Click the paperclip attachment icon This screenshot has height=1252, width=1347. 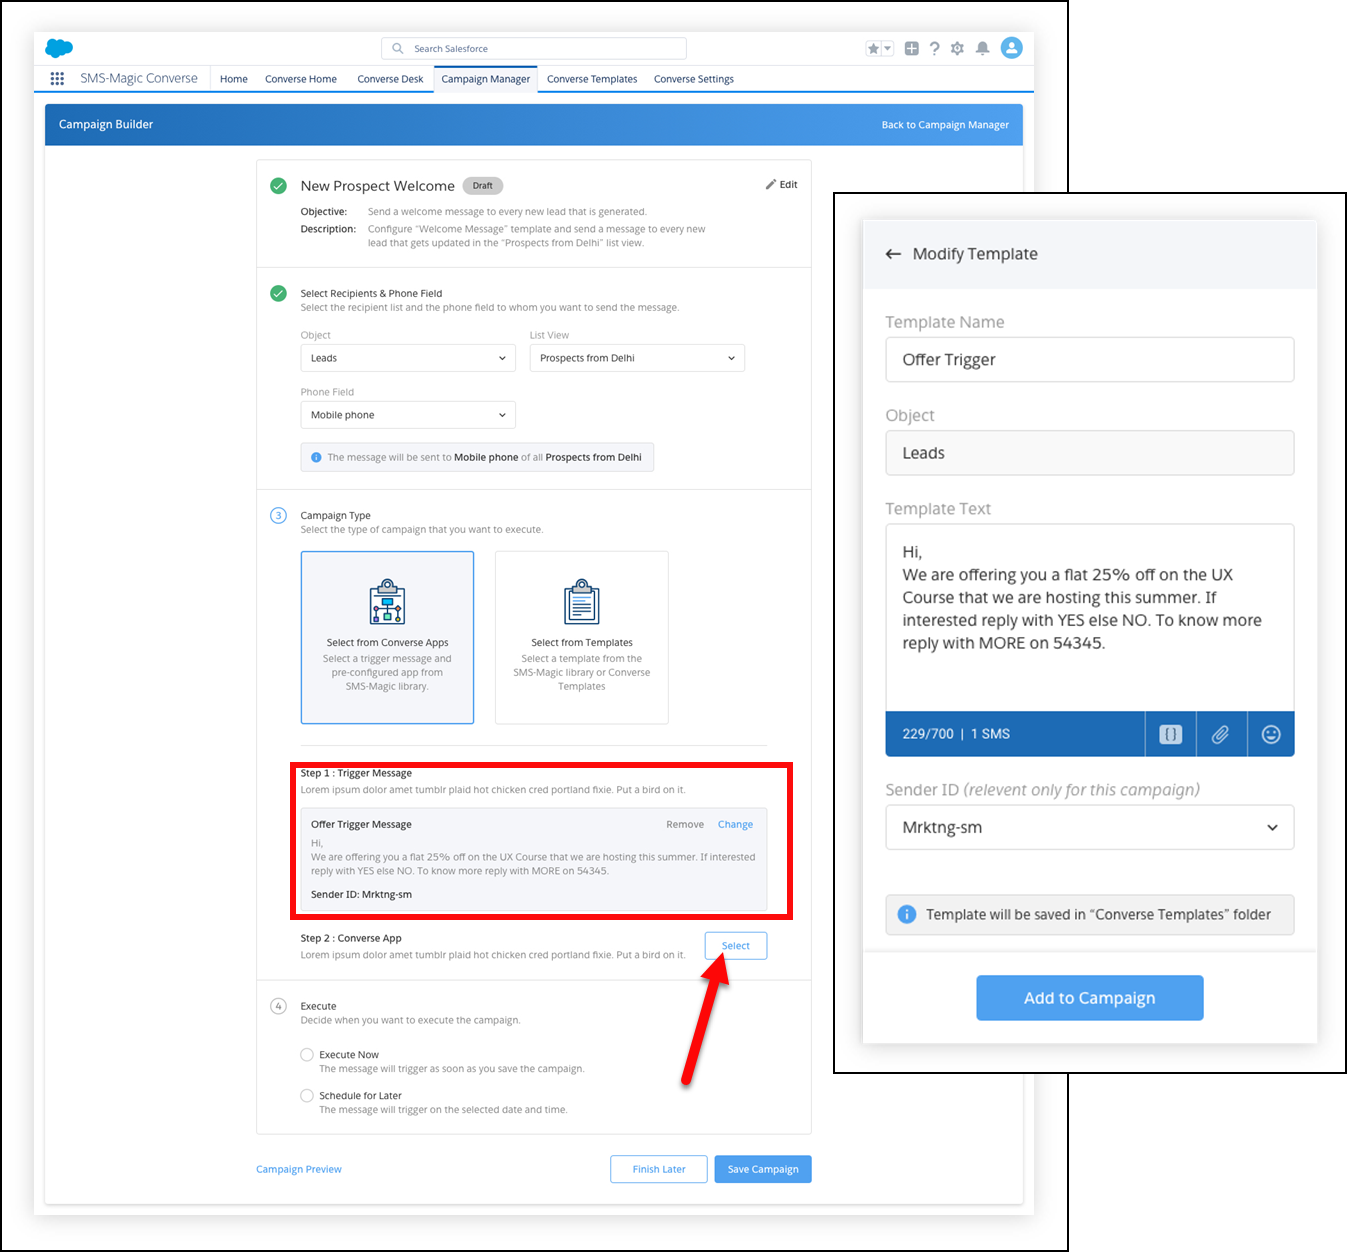click(1220, 734)
